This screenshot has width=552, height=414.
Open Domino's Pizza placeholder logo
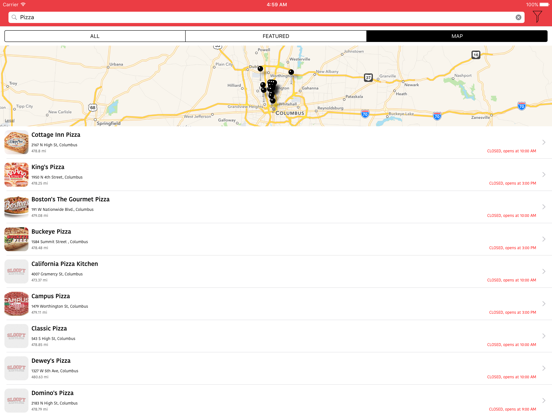(x=16, y=401)
